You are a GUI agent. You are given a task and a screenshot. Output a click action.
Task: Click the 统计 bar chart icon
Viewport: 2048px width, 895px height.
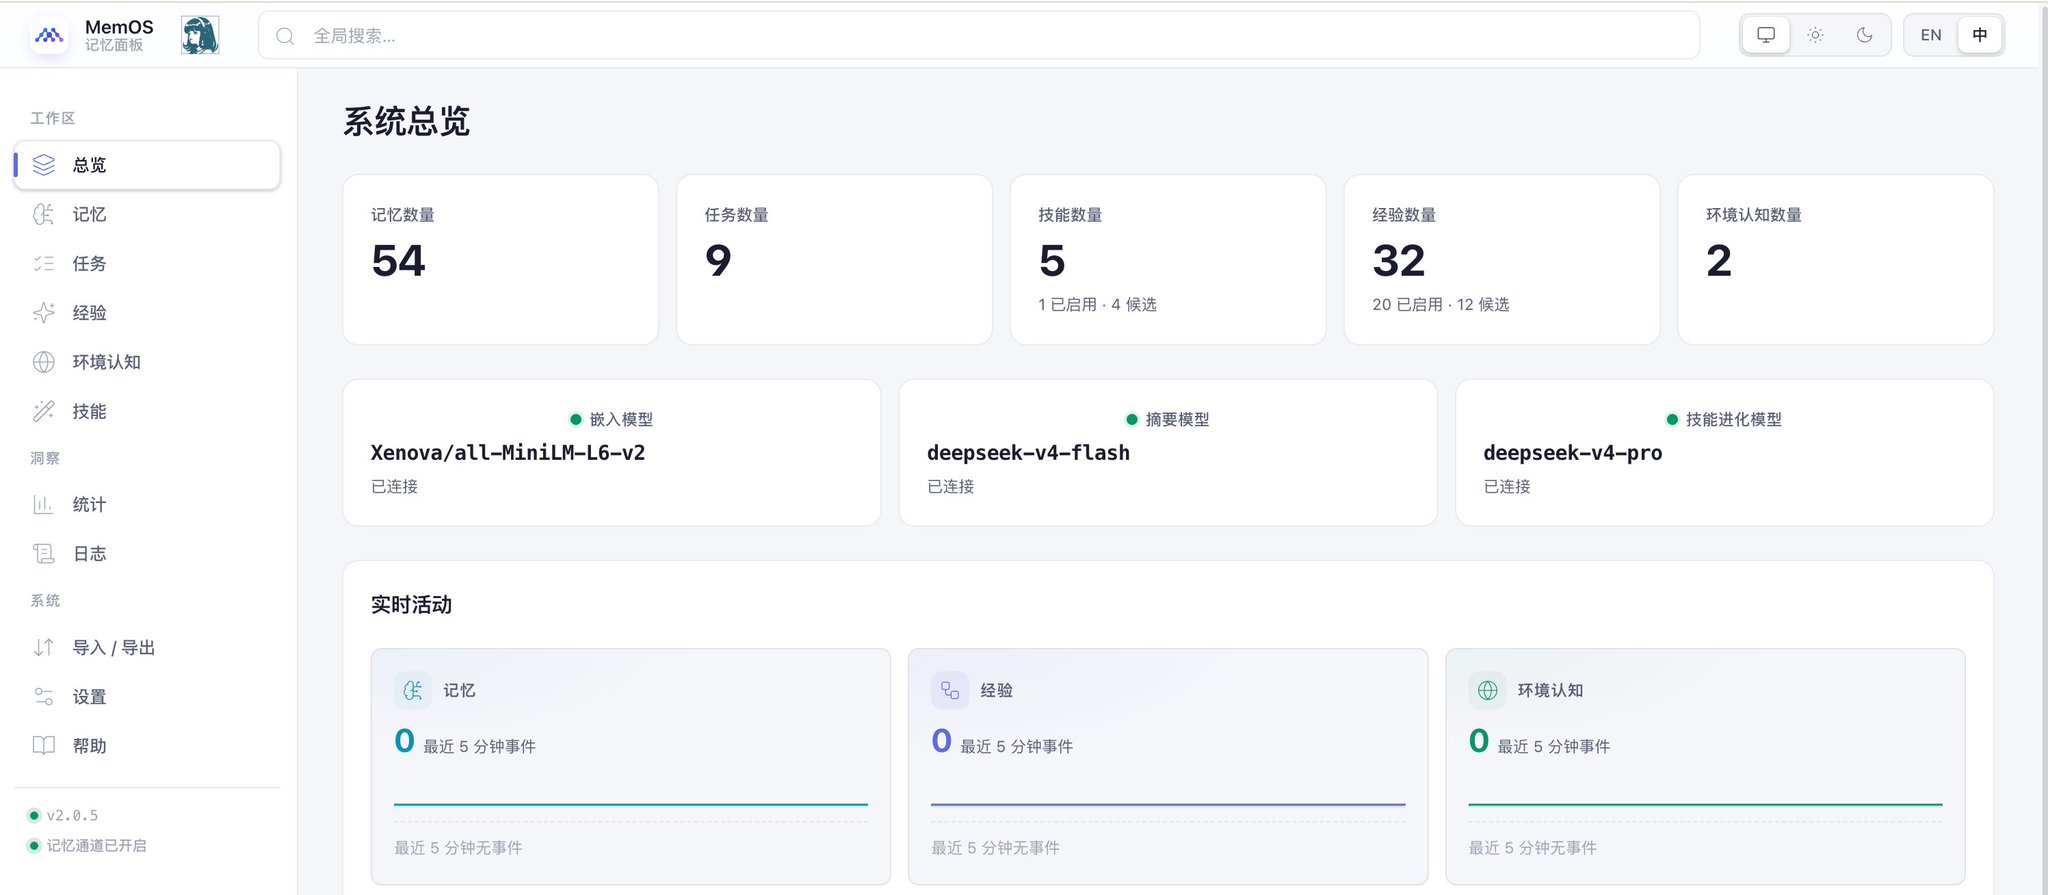[44, 504]
